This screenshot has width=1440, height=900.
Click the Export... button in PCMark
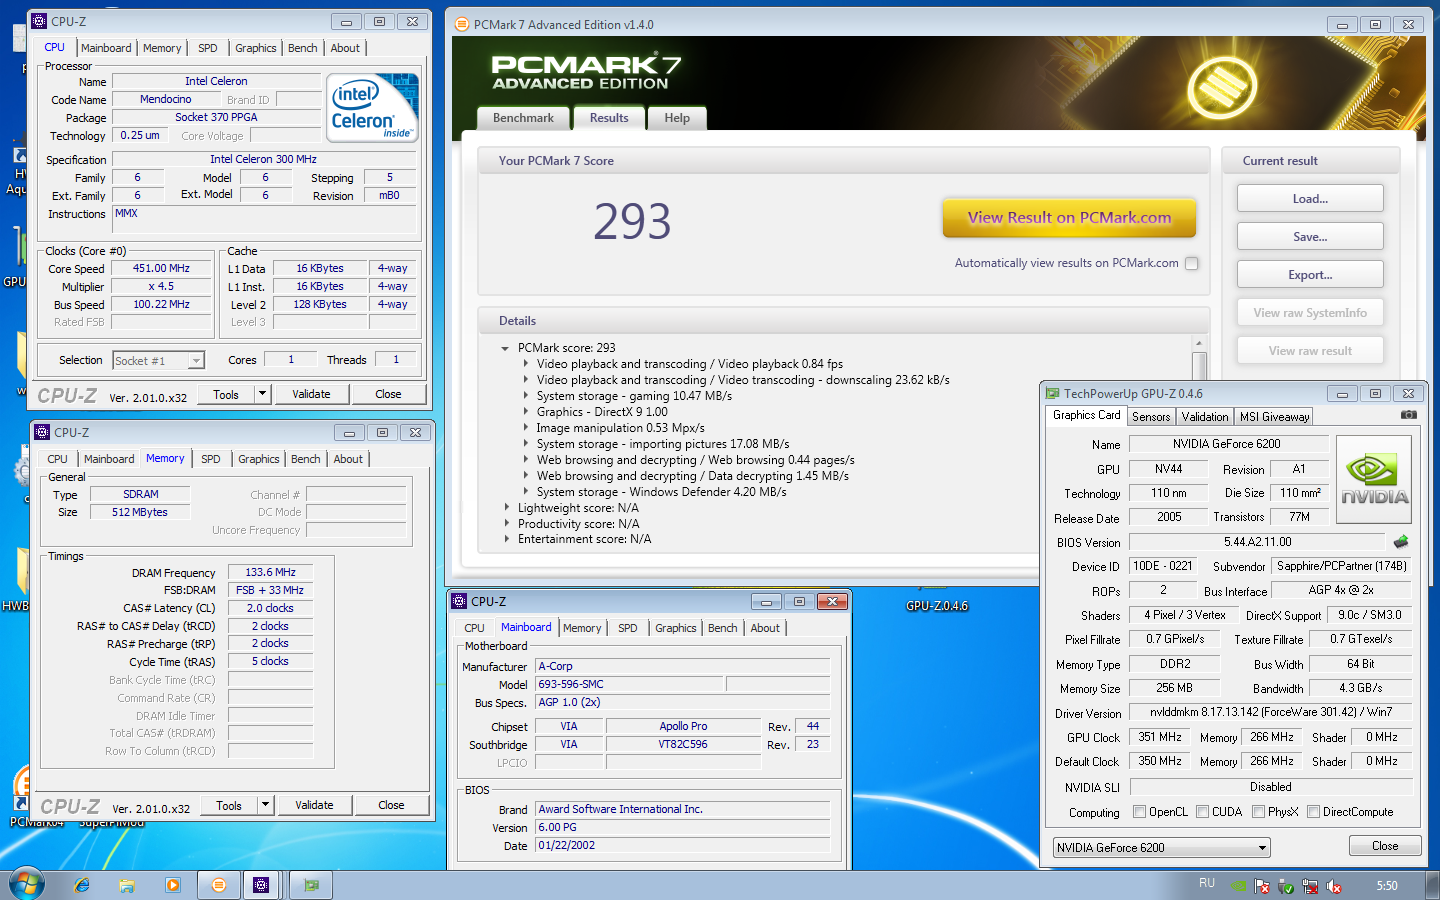[x=1310, y=275]
